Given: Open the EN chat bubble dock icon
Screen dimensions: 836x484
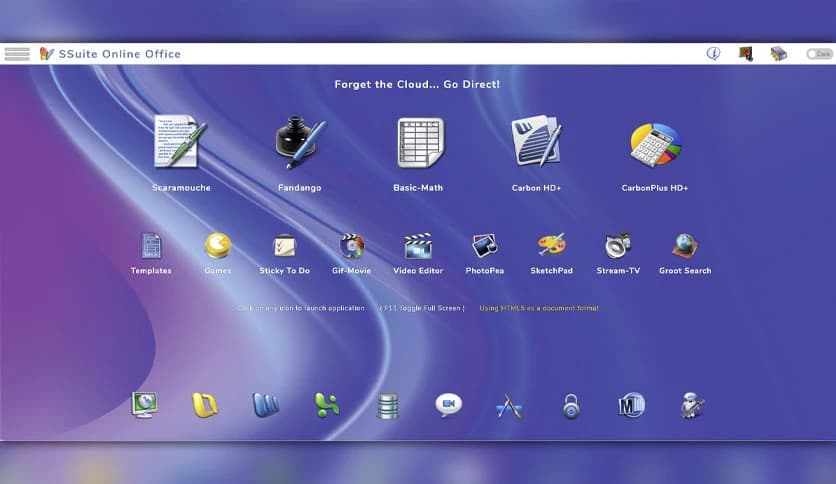Looking at the screenshot, I should pos(448,406).
